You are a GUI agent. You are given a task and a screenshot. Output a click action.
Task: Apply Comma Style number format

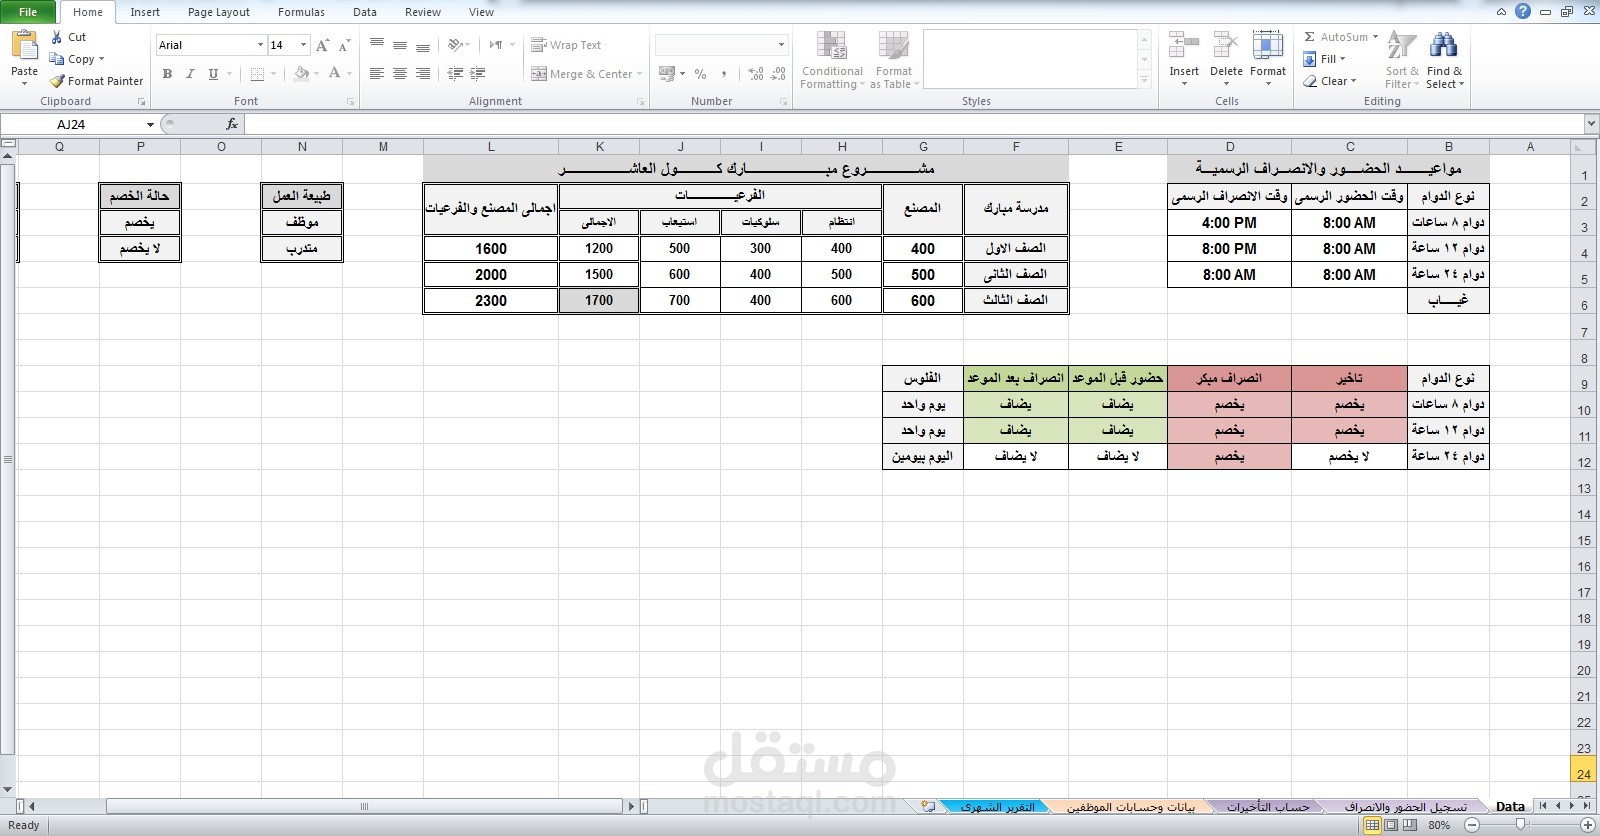[723, 74]
